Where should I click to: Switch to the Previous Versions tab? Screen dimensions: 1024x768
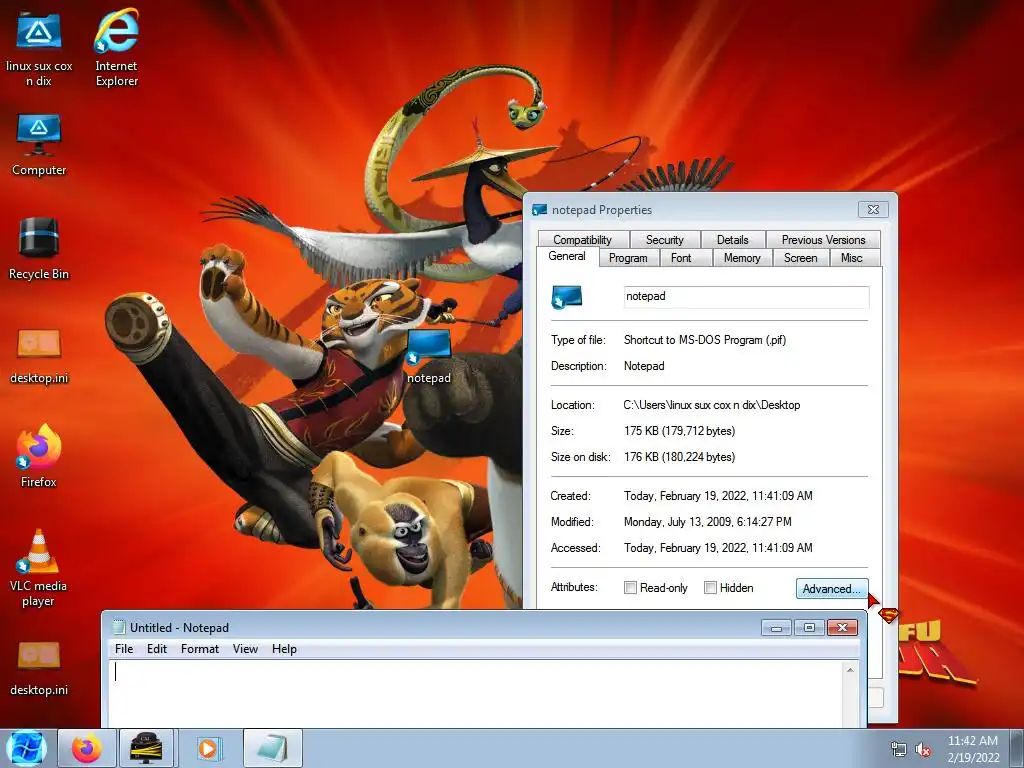[x=823, y=240]
